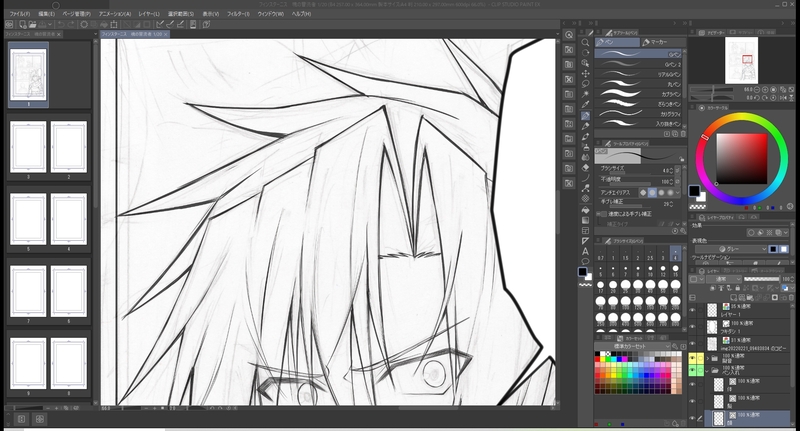
Task: Hide the yellow 髪 folder layer
Action: (x=692, y=358)
